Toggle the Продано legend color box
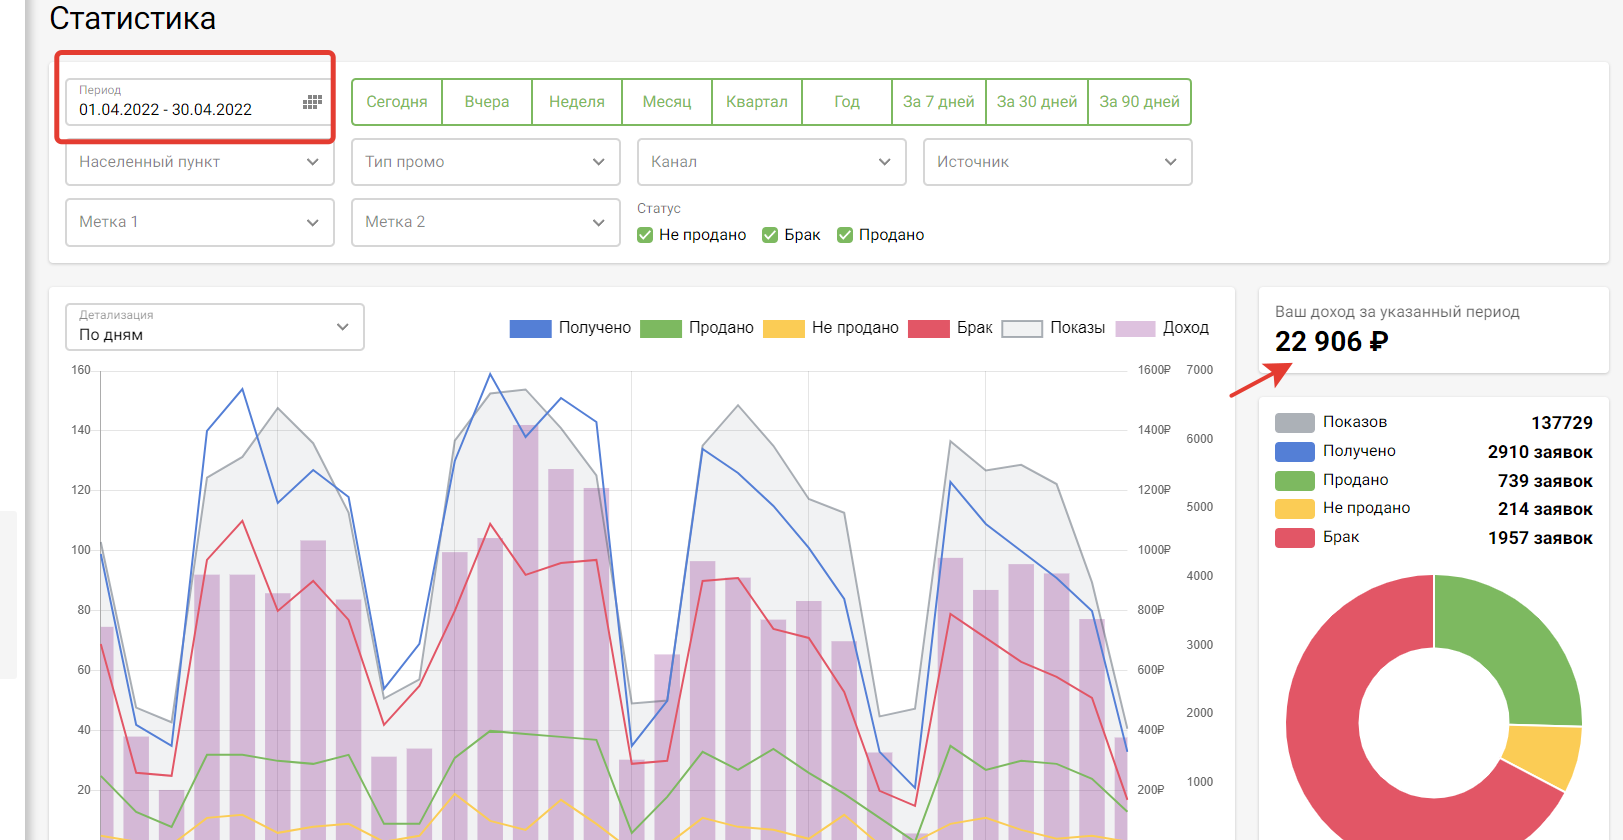 click(x=660, y=329)
